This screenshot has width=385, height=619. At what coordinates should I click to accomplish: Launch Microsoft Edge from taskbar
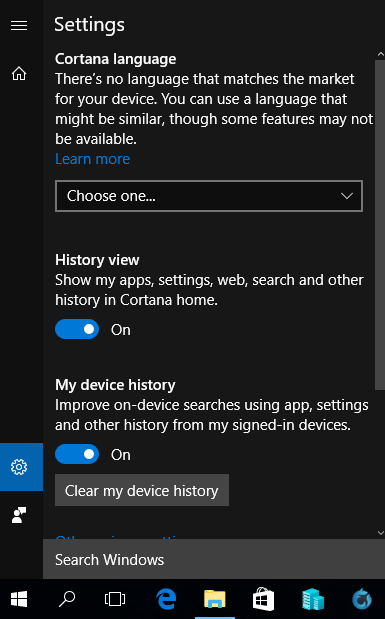[166, 599]
